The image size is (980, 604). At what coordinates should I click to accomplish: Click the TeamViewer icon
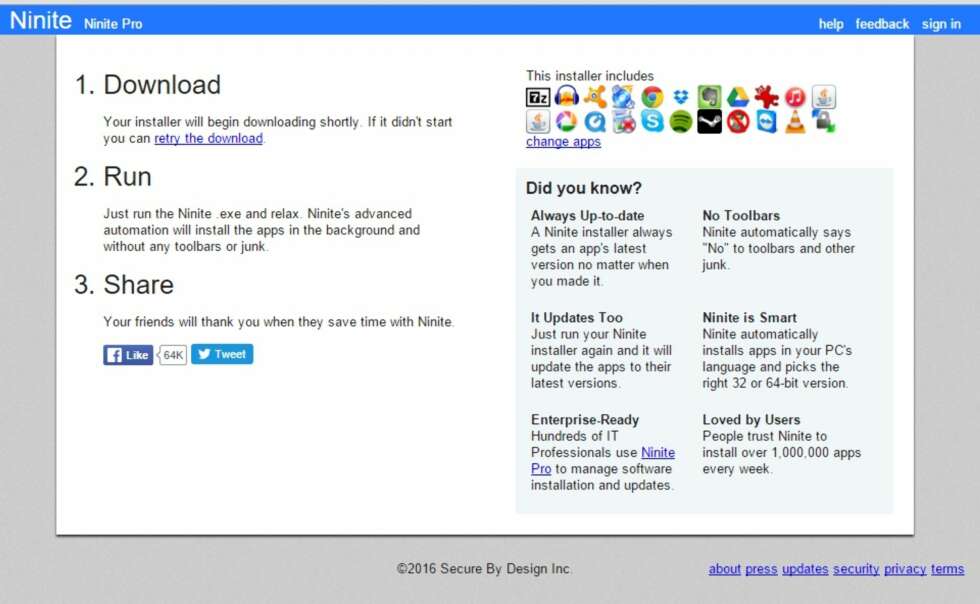pyautogui.click(x=766, y=121)
